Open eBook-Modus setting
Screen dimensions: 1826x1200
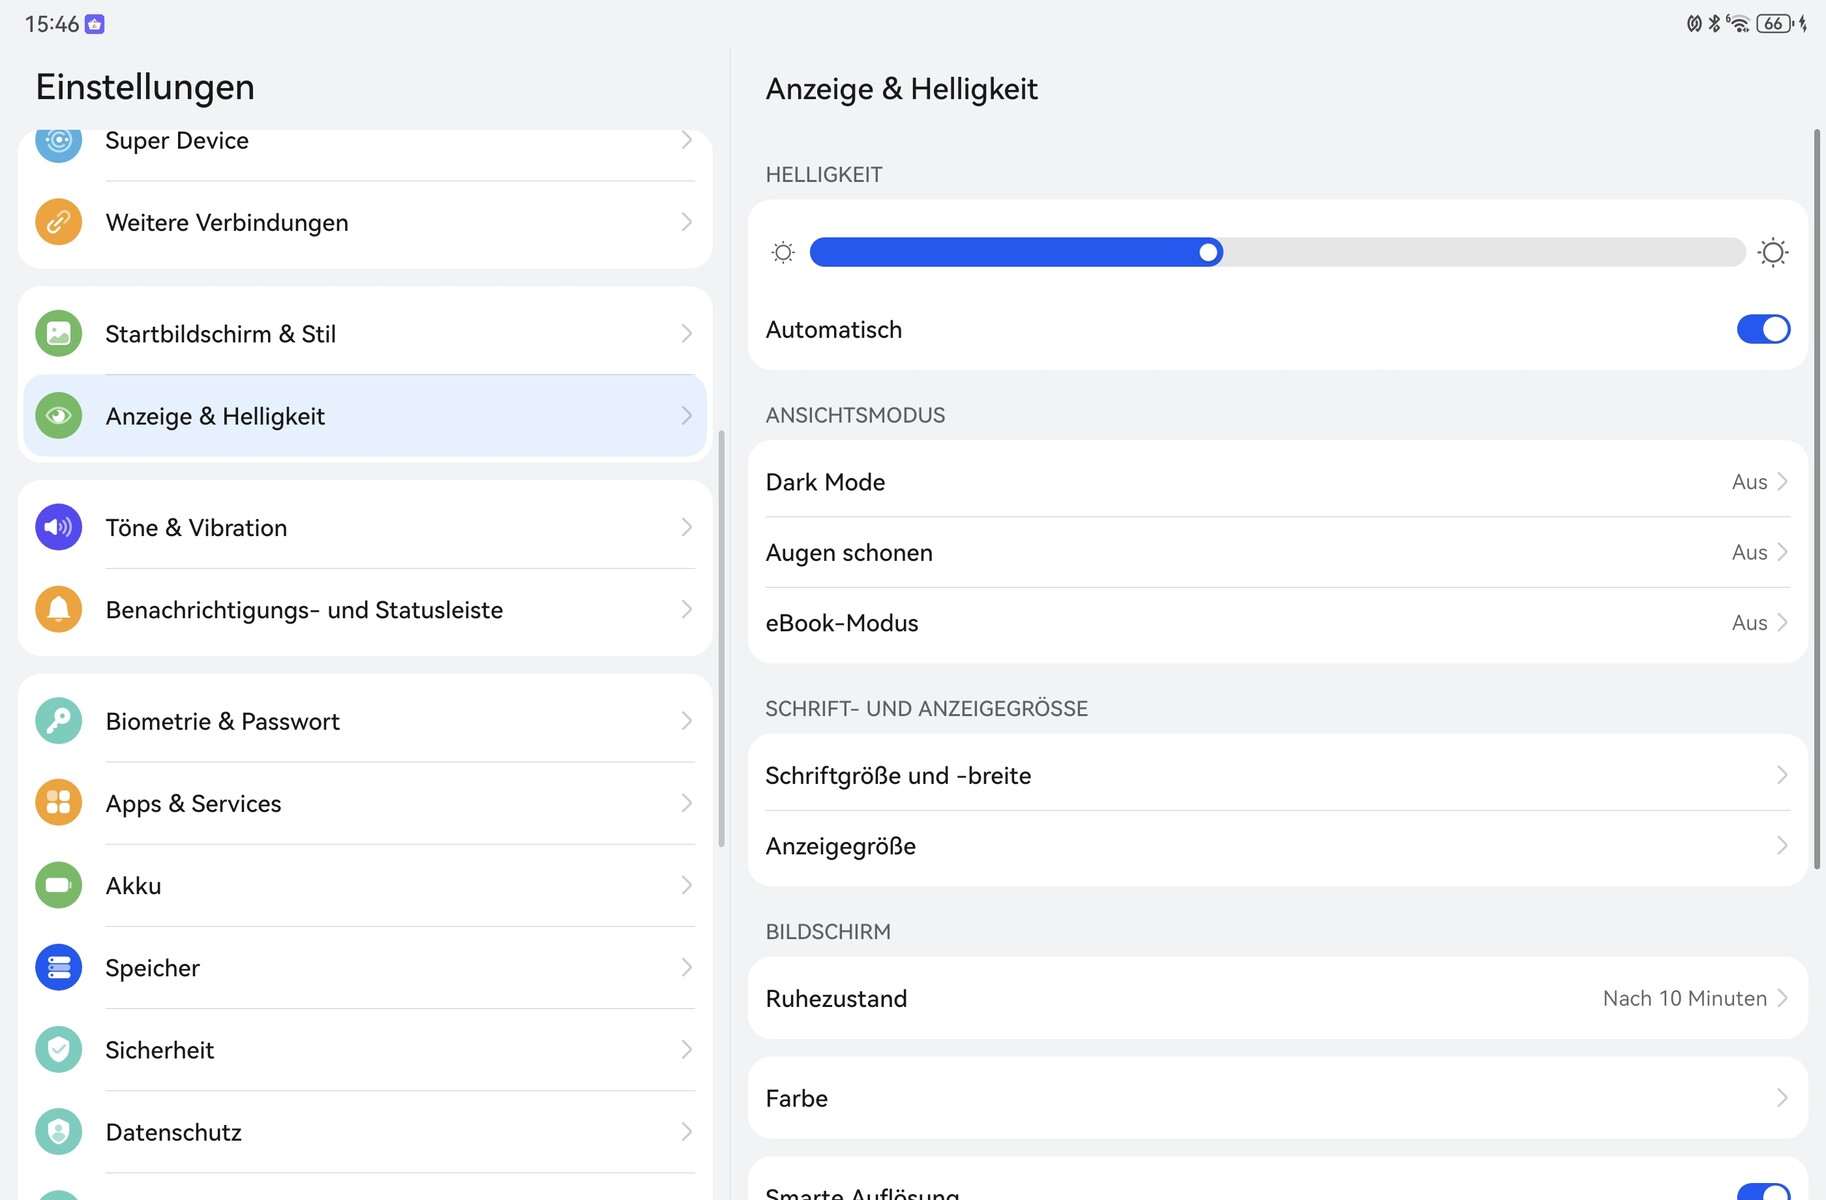(x=1276, y=623)
